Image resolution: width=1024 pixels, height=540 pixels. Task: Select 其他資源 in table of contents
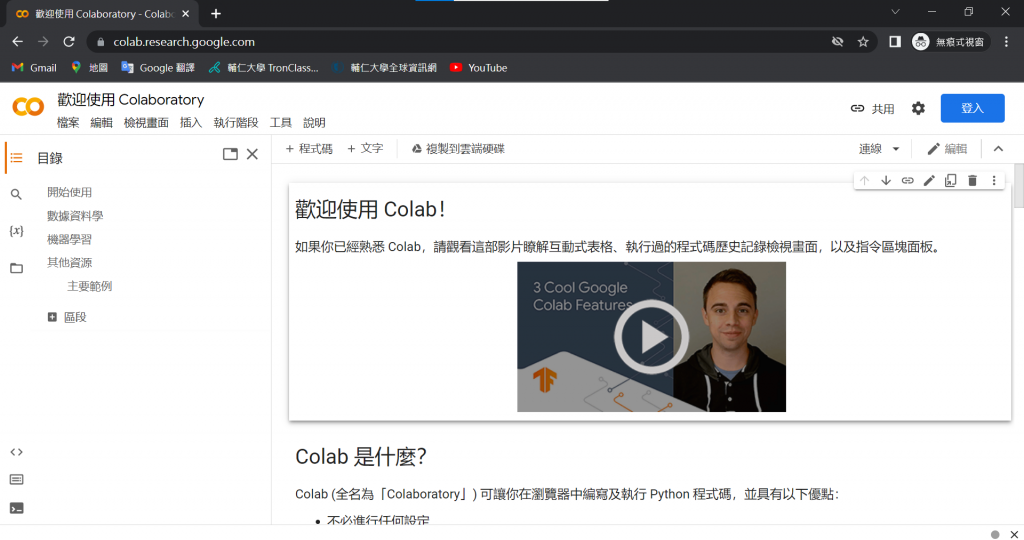click(69, 262)
